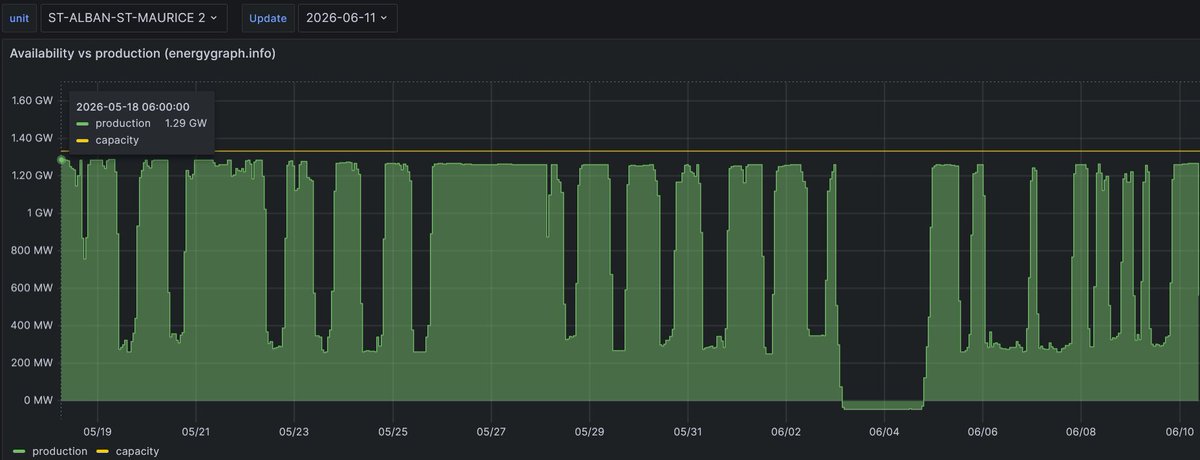Click the yellow capacity swatch in the bottom legend
Screen dimensions: 1200x460
pos(104,452)
